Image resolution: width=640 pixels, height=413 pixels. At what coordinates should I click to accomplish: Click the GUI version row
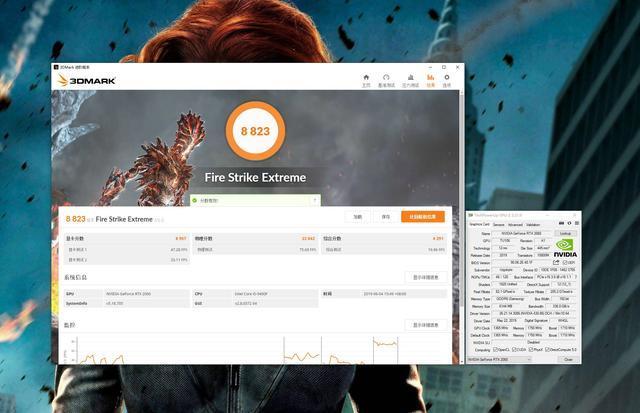[256, 303]
